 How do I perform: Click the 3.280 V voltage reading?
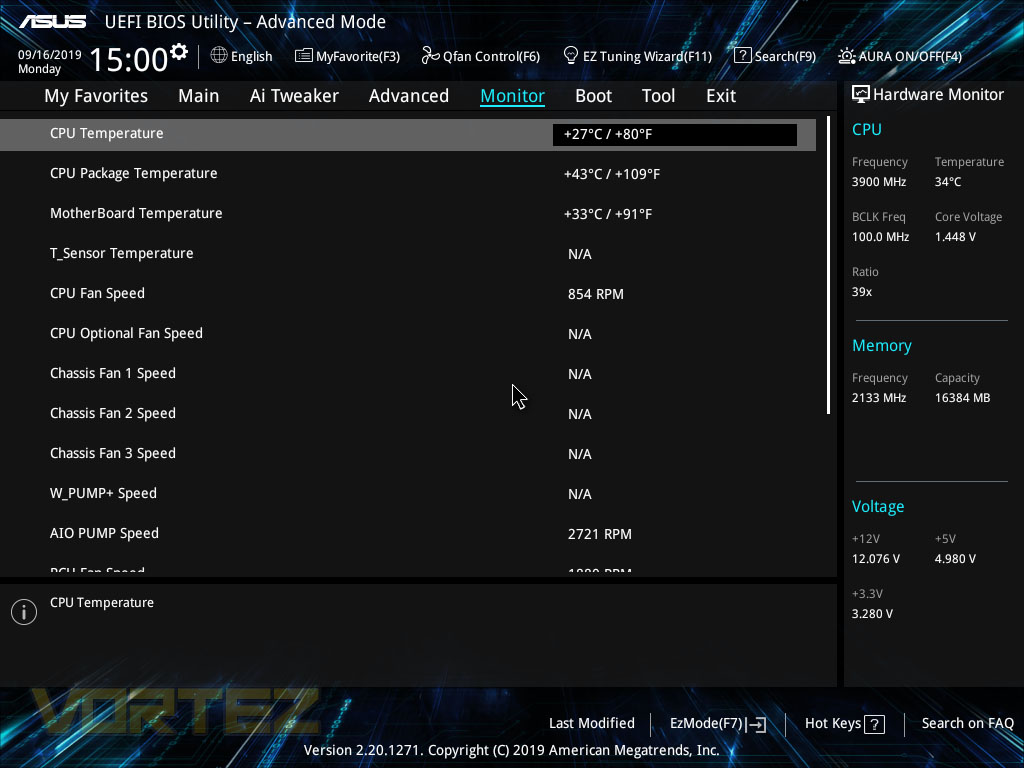point(872,614)
